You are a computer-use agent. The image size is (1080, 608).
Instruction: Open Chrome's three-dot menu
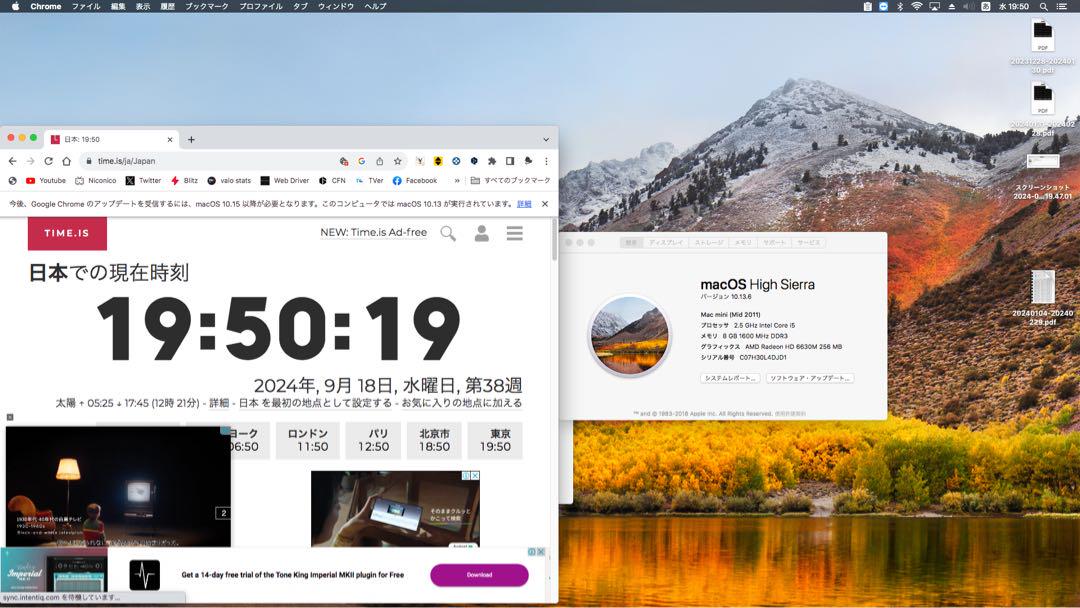click(x=546, y=161)
